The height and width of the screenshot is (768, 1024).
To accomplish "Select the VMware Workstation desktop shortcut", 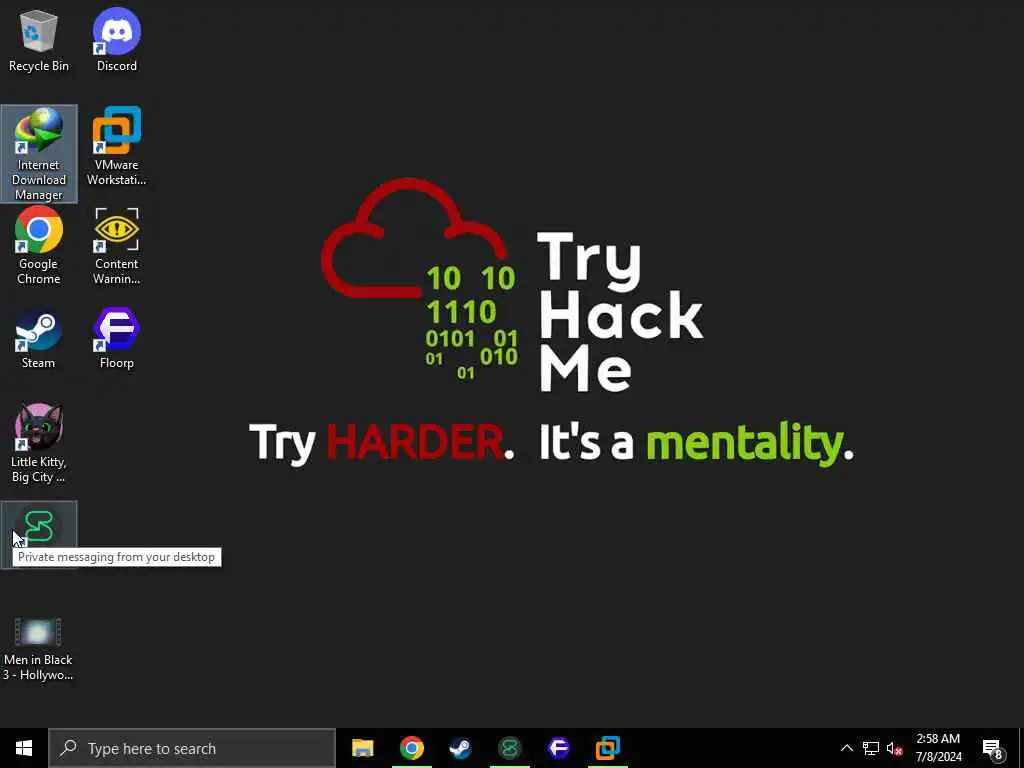I will 117,147.
